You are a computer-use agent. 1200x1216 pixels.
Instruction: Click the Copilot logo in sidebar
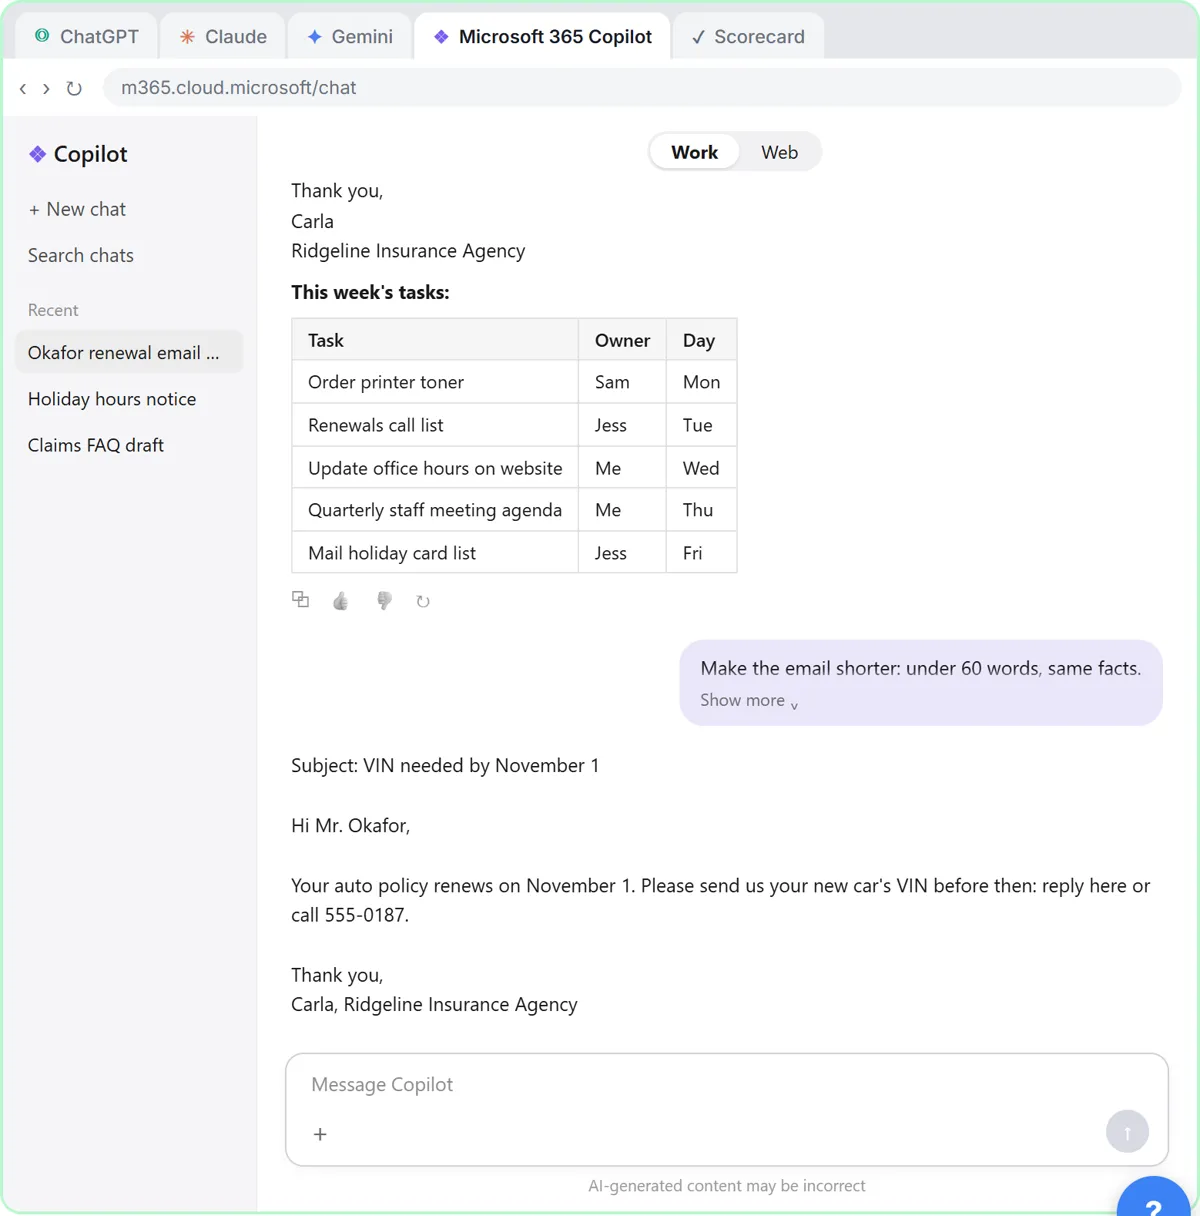(x=38, y=154)
